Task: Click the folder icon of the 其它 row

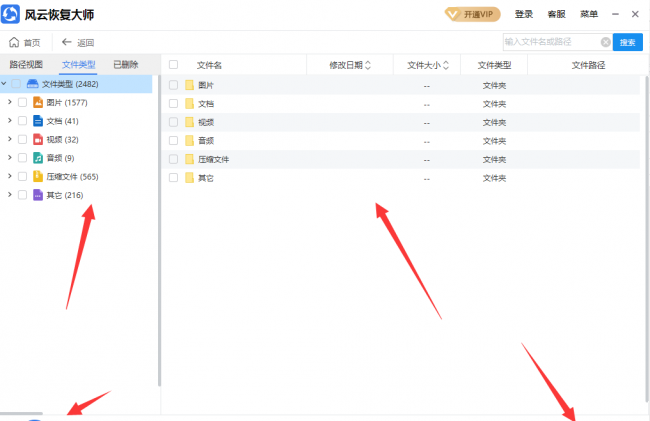Action: [x=189, y=178]
